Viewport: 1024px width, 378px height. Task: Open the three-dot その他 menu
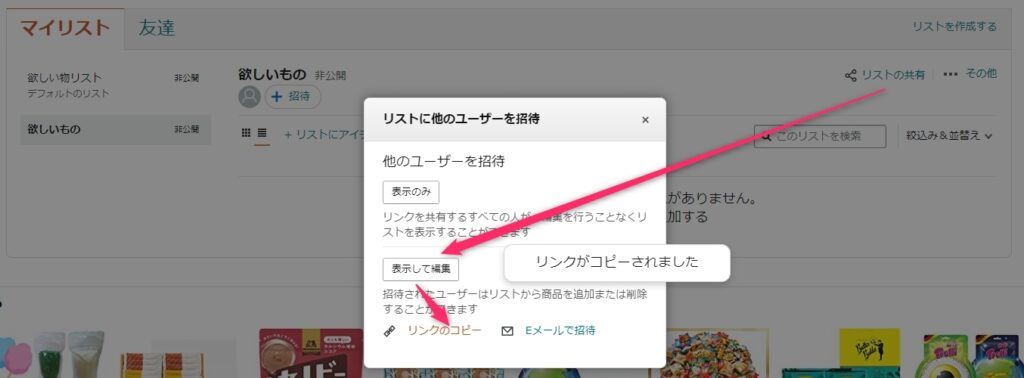pos(950,74)
